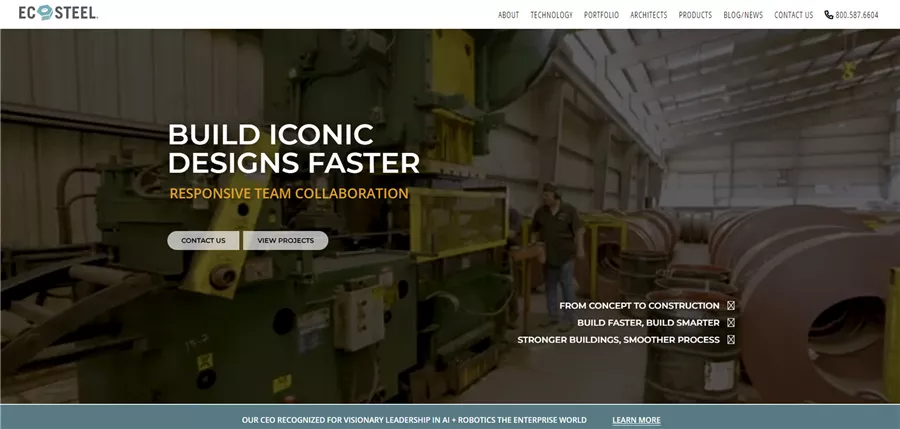
Task: Click the Build Faster, Build Smarter text
Action: (x=649, y=323)
